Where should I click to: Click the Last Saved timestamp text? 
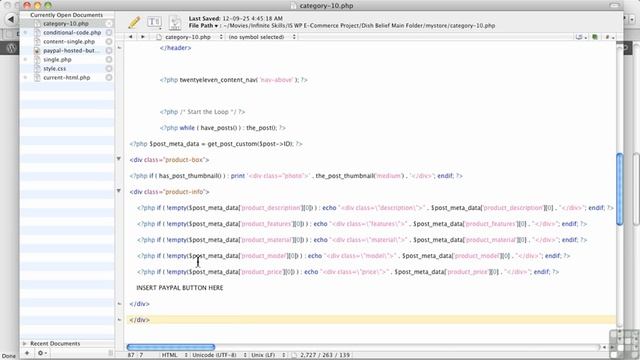(236, 18)
